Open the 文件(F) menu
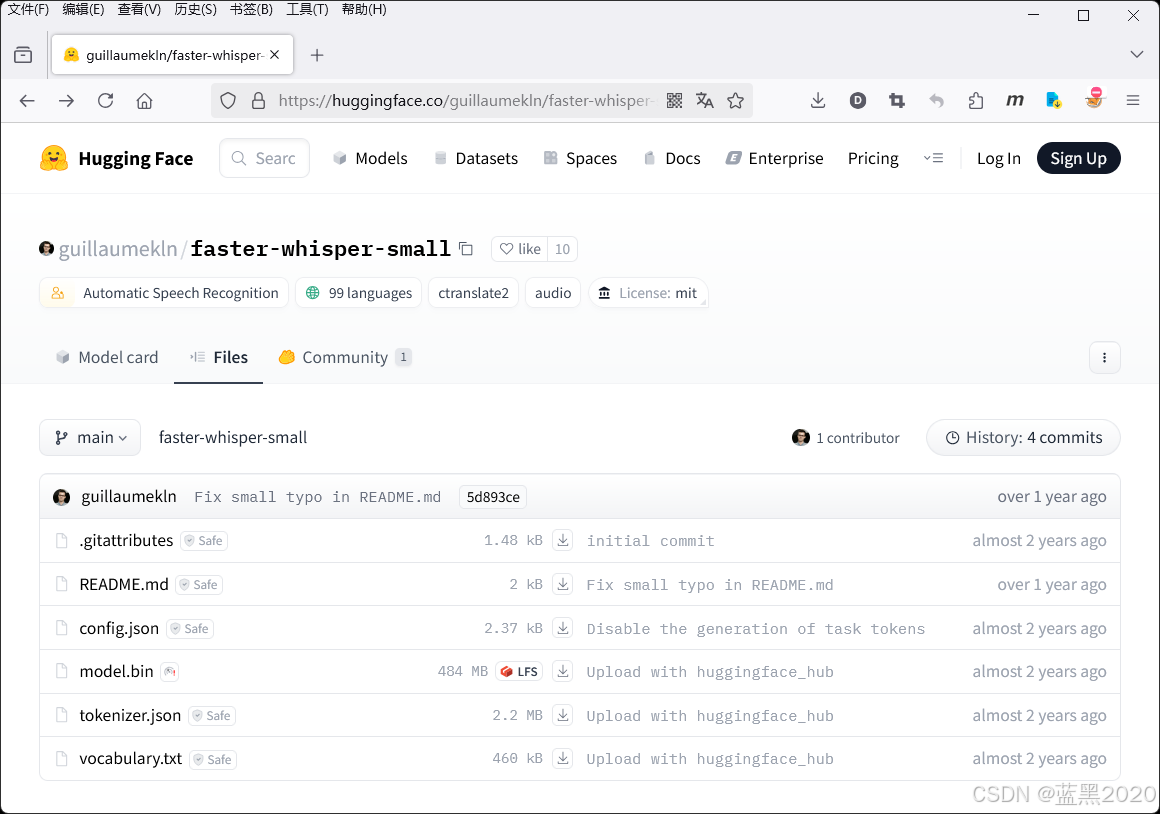 [28, 9]
